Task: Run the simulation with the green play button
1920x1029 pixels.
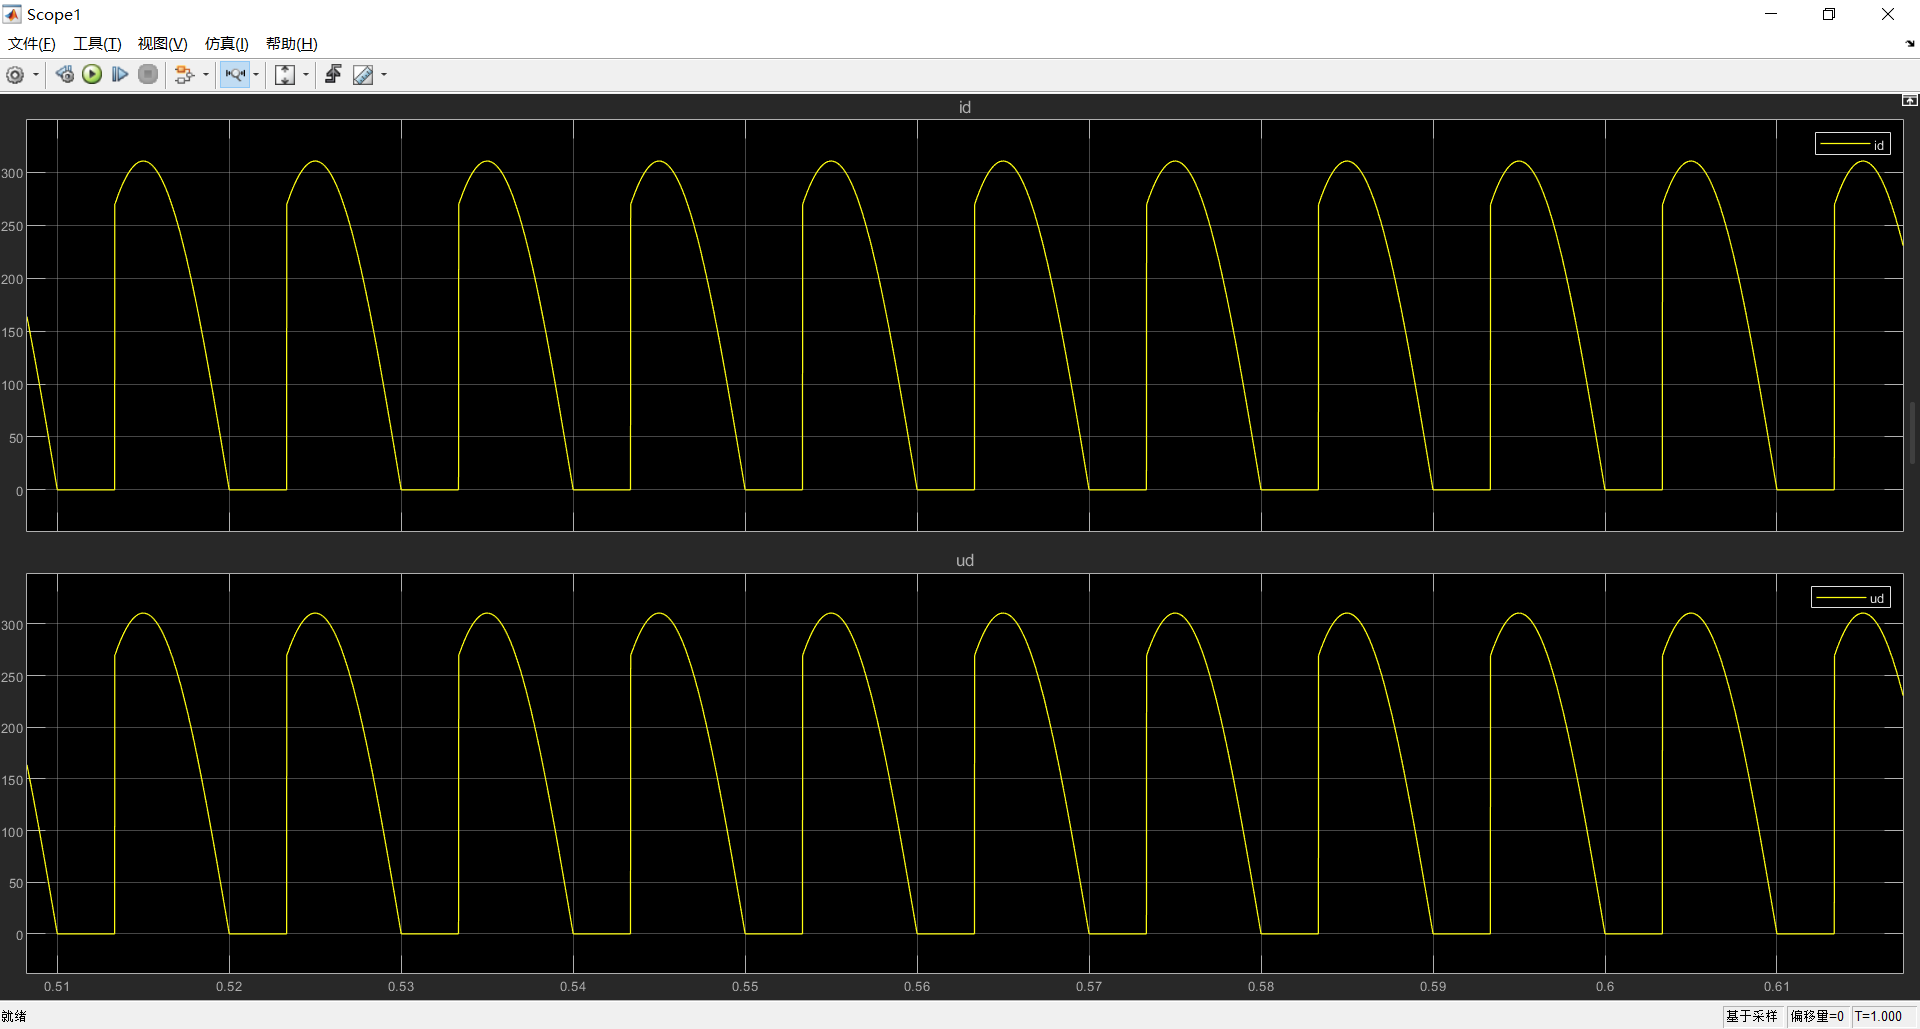Action: coord(92,75)
